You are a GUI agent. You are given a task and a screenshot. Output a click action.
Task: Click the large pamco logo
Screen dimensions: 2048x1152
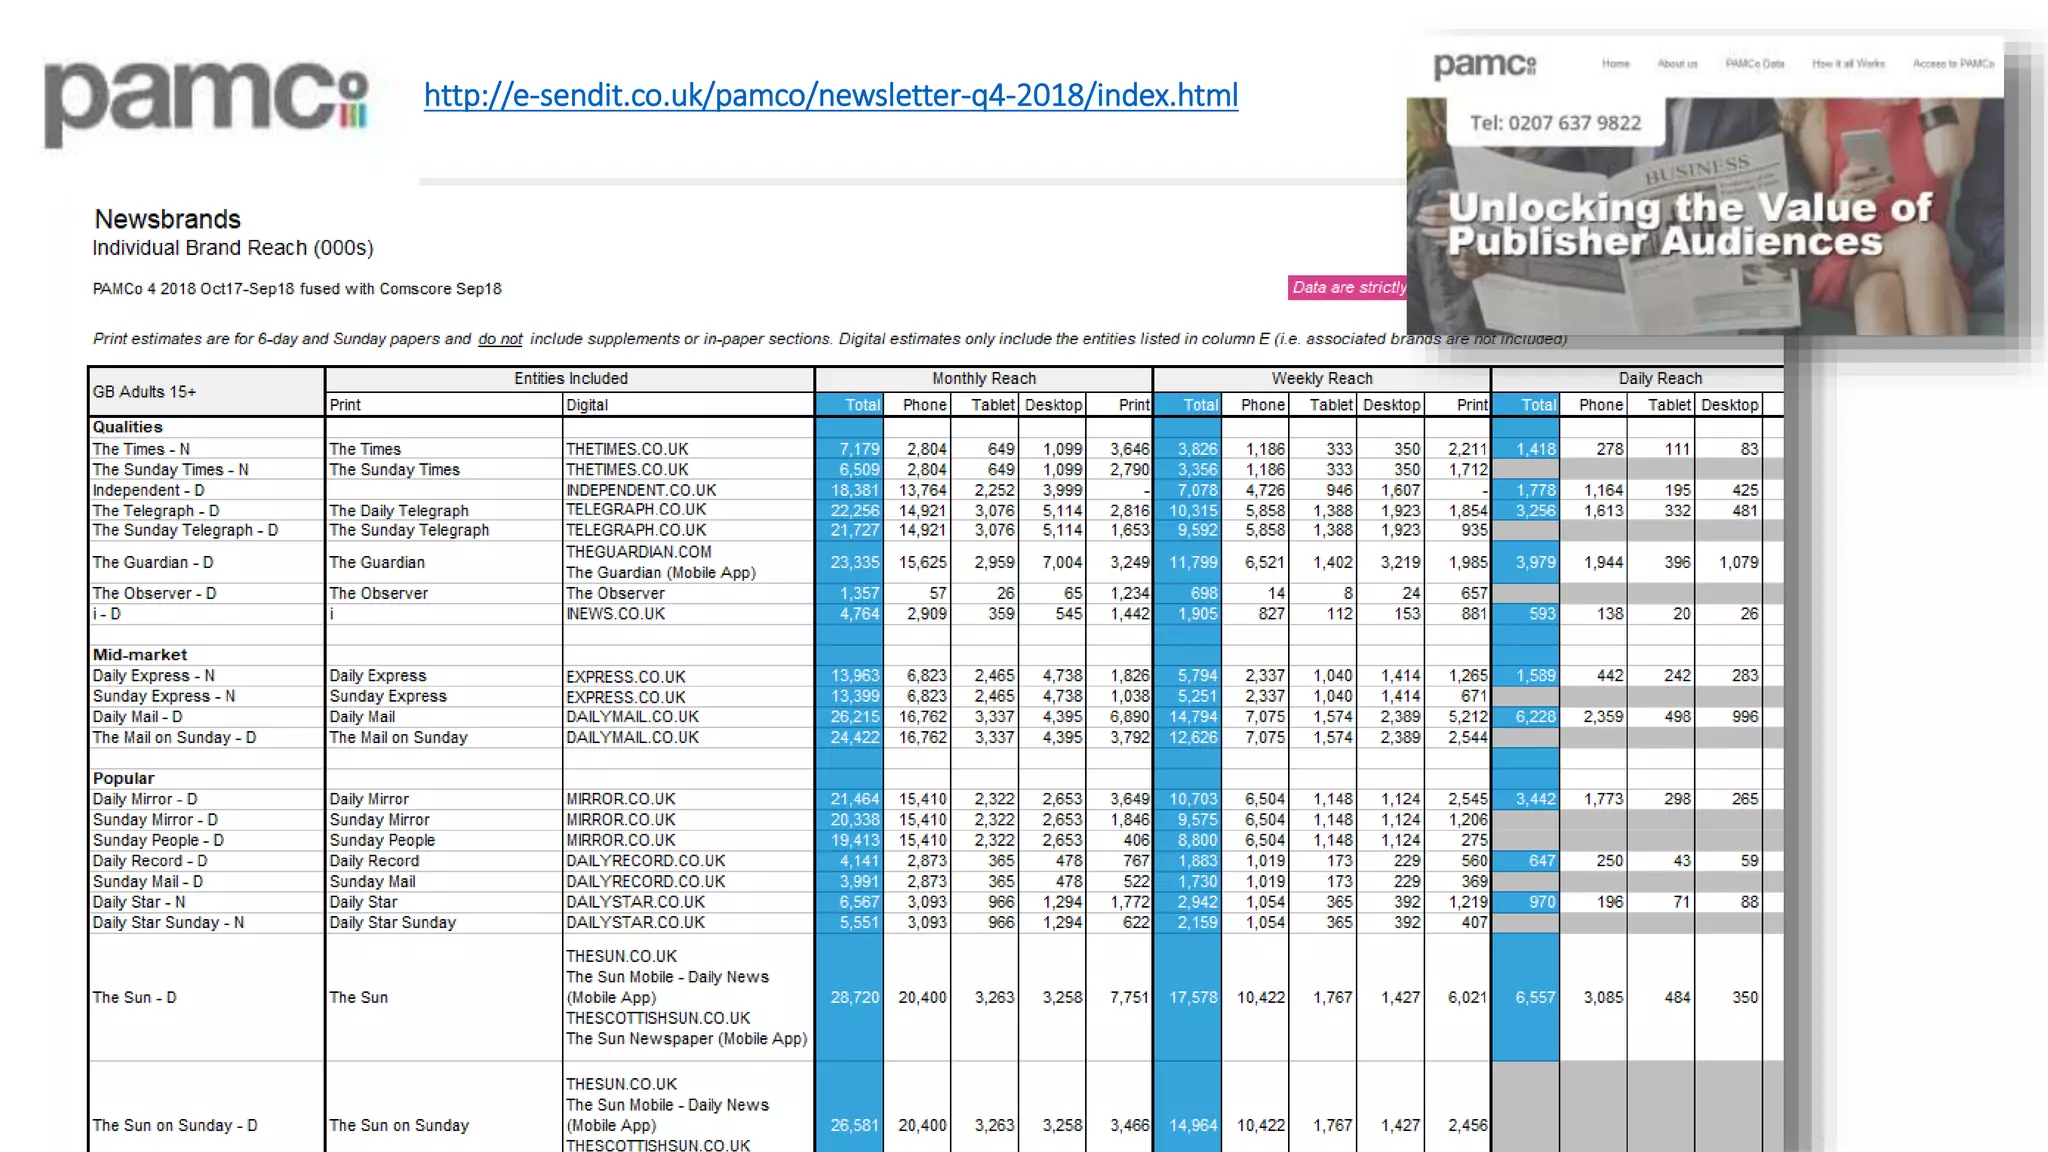pos(206,102)
